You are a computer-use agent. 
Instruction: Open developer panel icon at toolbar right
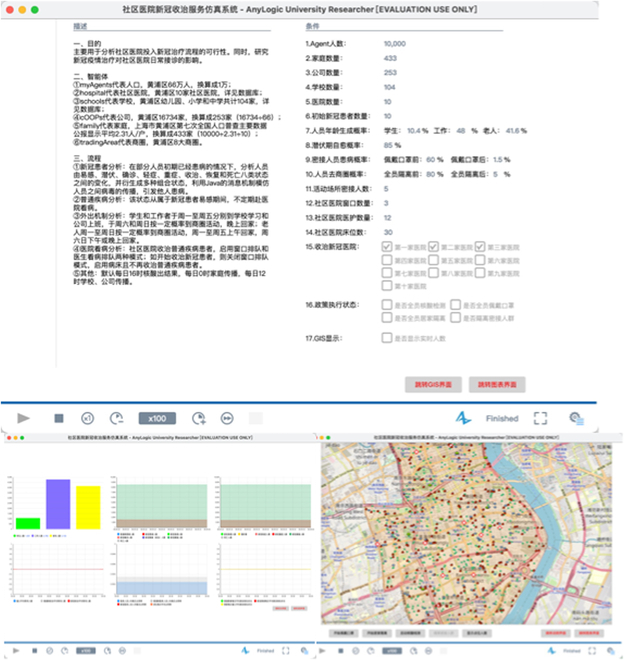576,418
